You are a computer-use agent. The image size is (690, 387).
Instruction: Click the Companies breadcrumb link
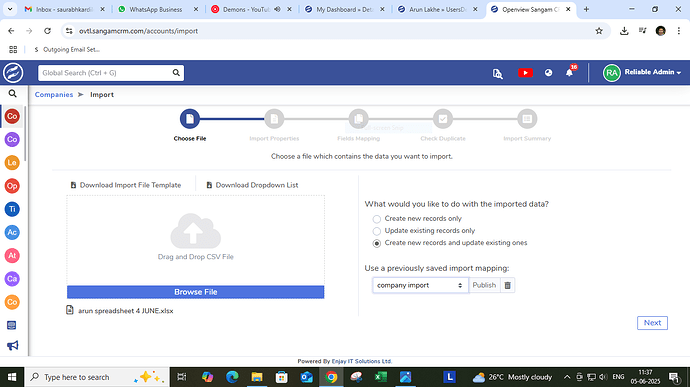click(54, 95)
